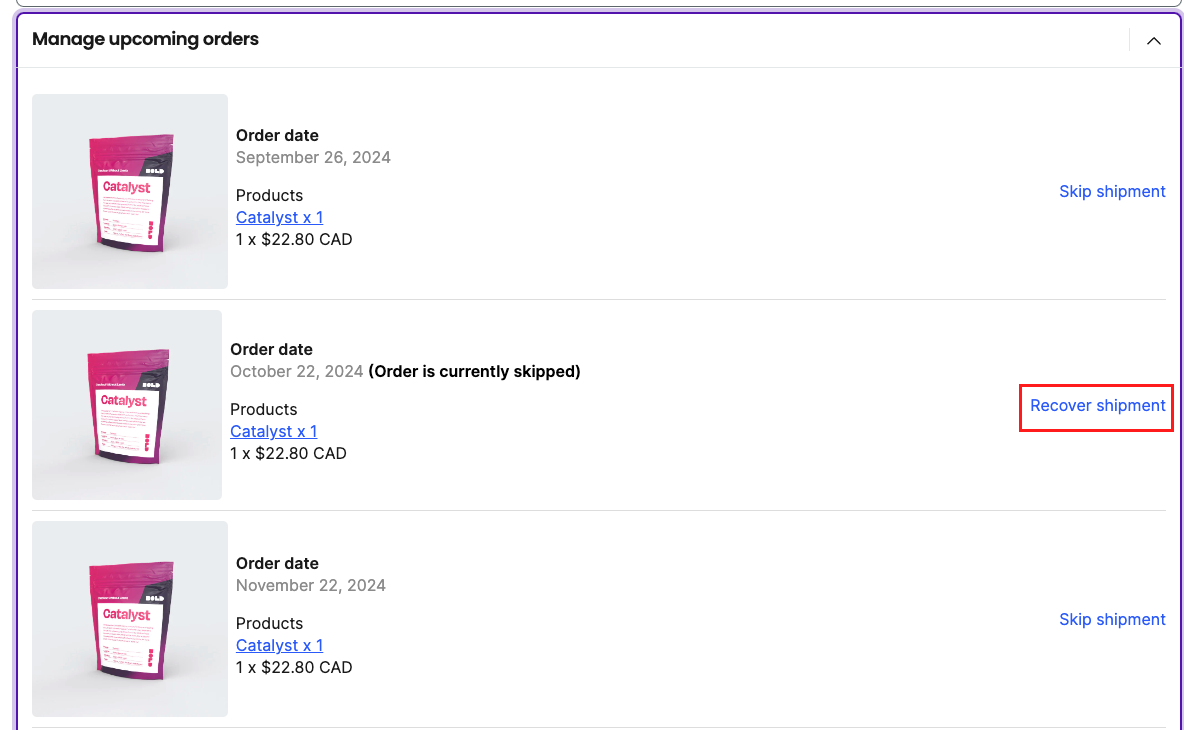
Task: Click Order date label of November order
Action: (277, 563)
